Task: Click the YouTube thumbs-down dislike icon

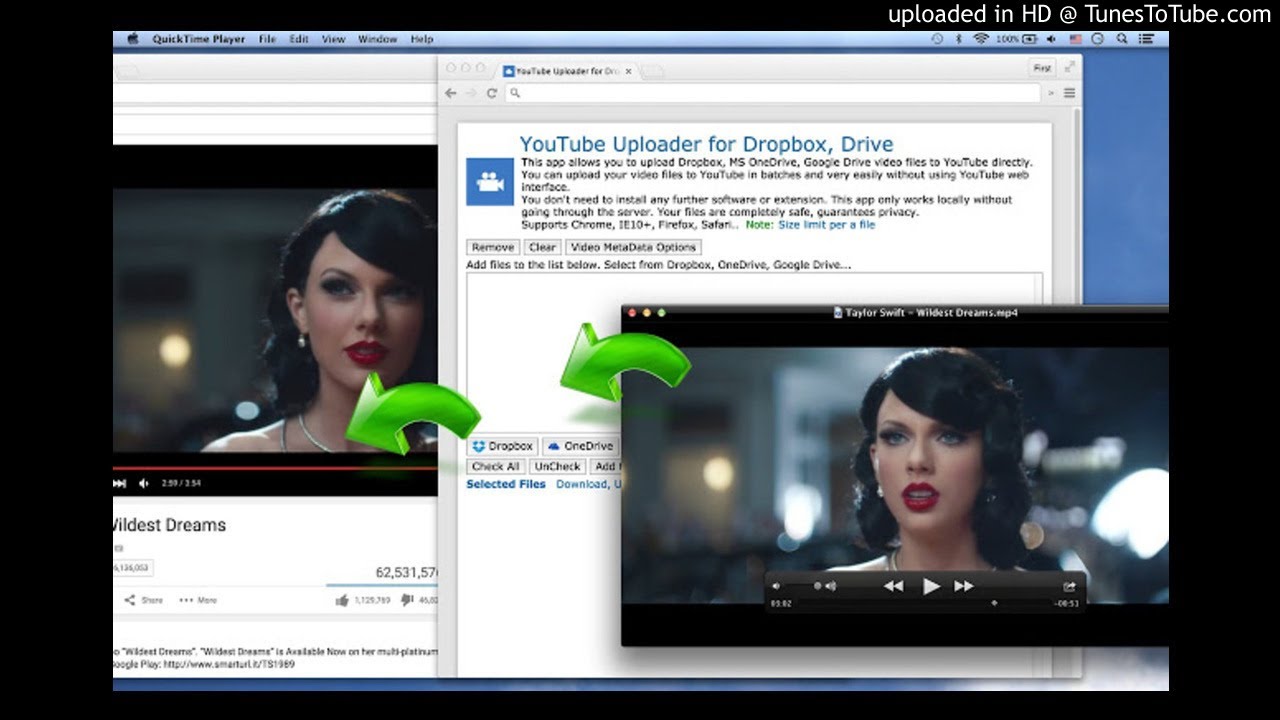Action: pos(407,600)
